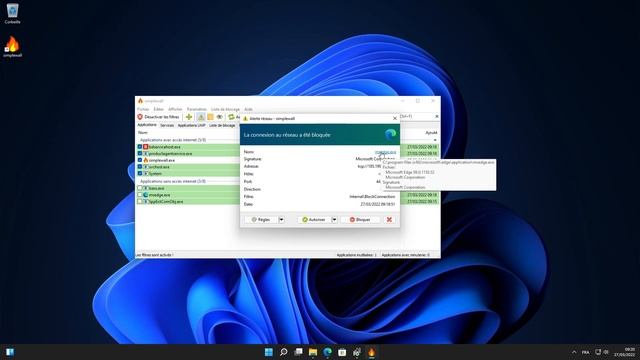Open the Afficher menu
Screen dimensions: 640x360
pos(175,109)
